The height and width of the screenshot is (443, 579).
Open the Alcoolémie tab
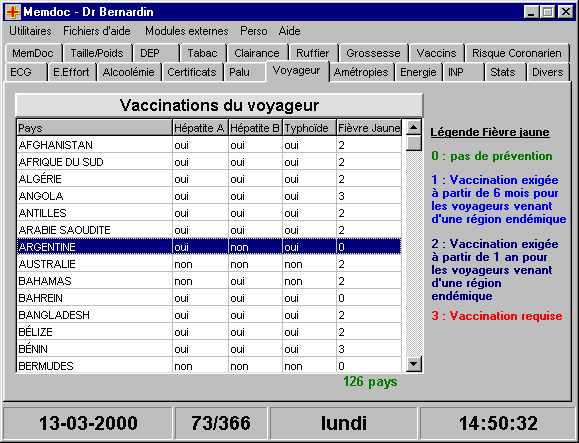(129, 72)
